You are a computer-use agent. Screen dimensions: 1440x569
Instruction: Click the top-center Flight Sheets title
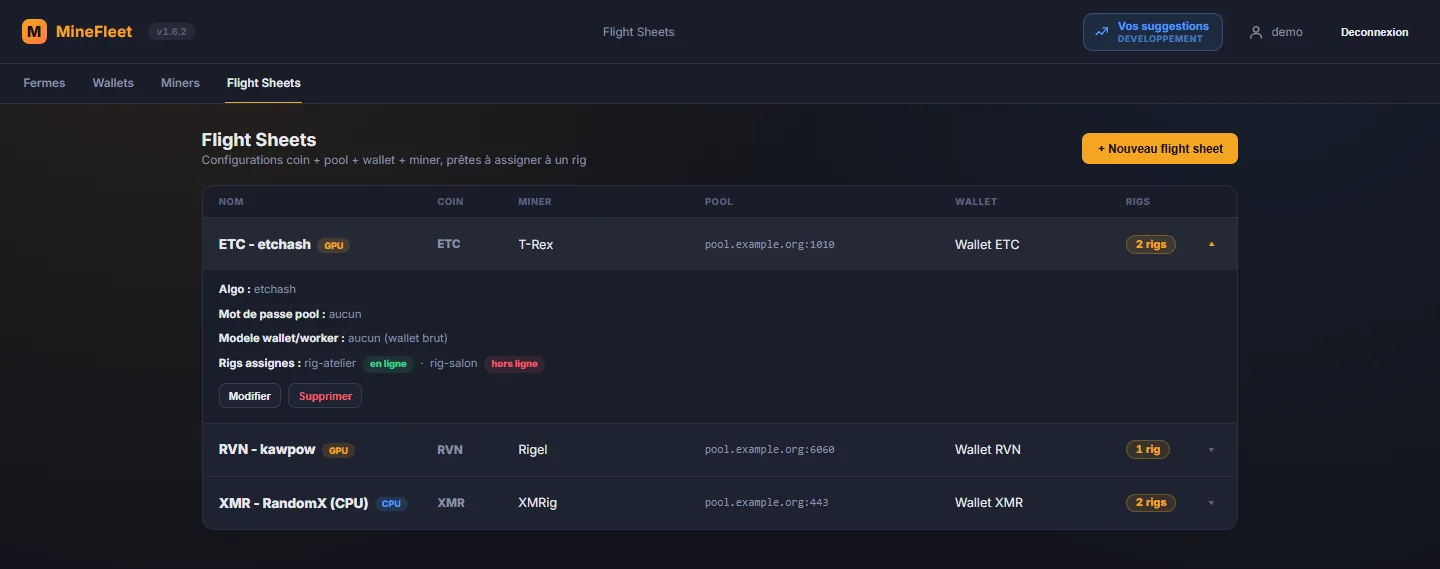[x=639, y=32]
